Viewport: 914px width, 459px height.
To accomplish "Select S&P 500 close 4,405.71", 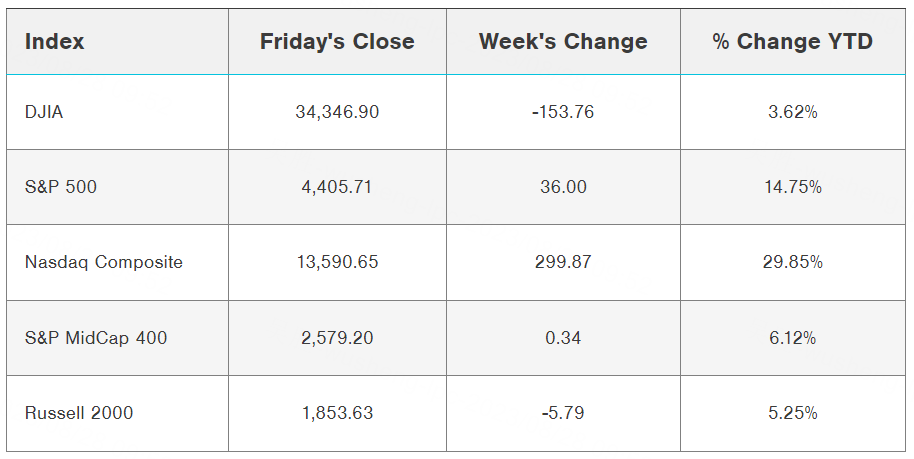I will point(337,187).
